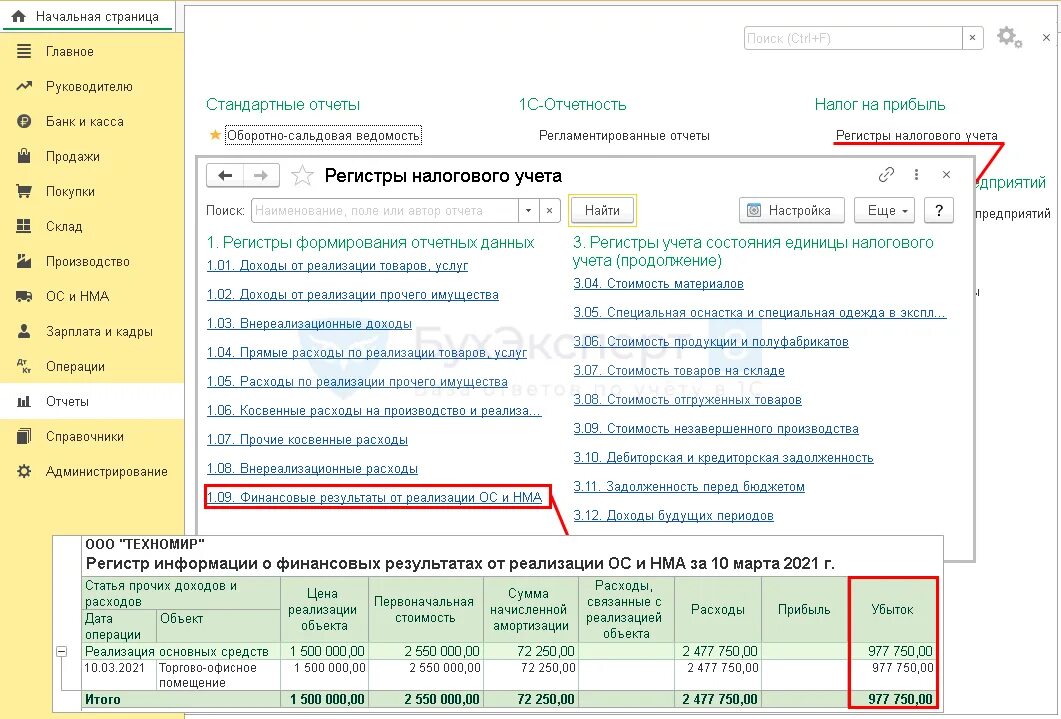Click the top Поиск (Ctrl+F) input field

853,38
